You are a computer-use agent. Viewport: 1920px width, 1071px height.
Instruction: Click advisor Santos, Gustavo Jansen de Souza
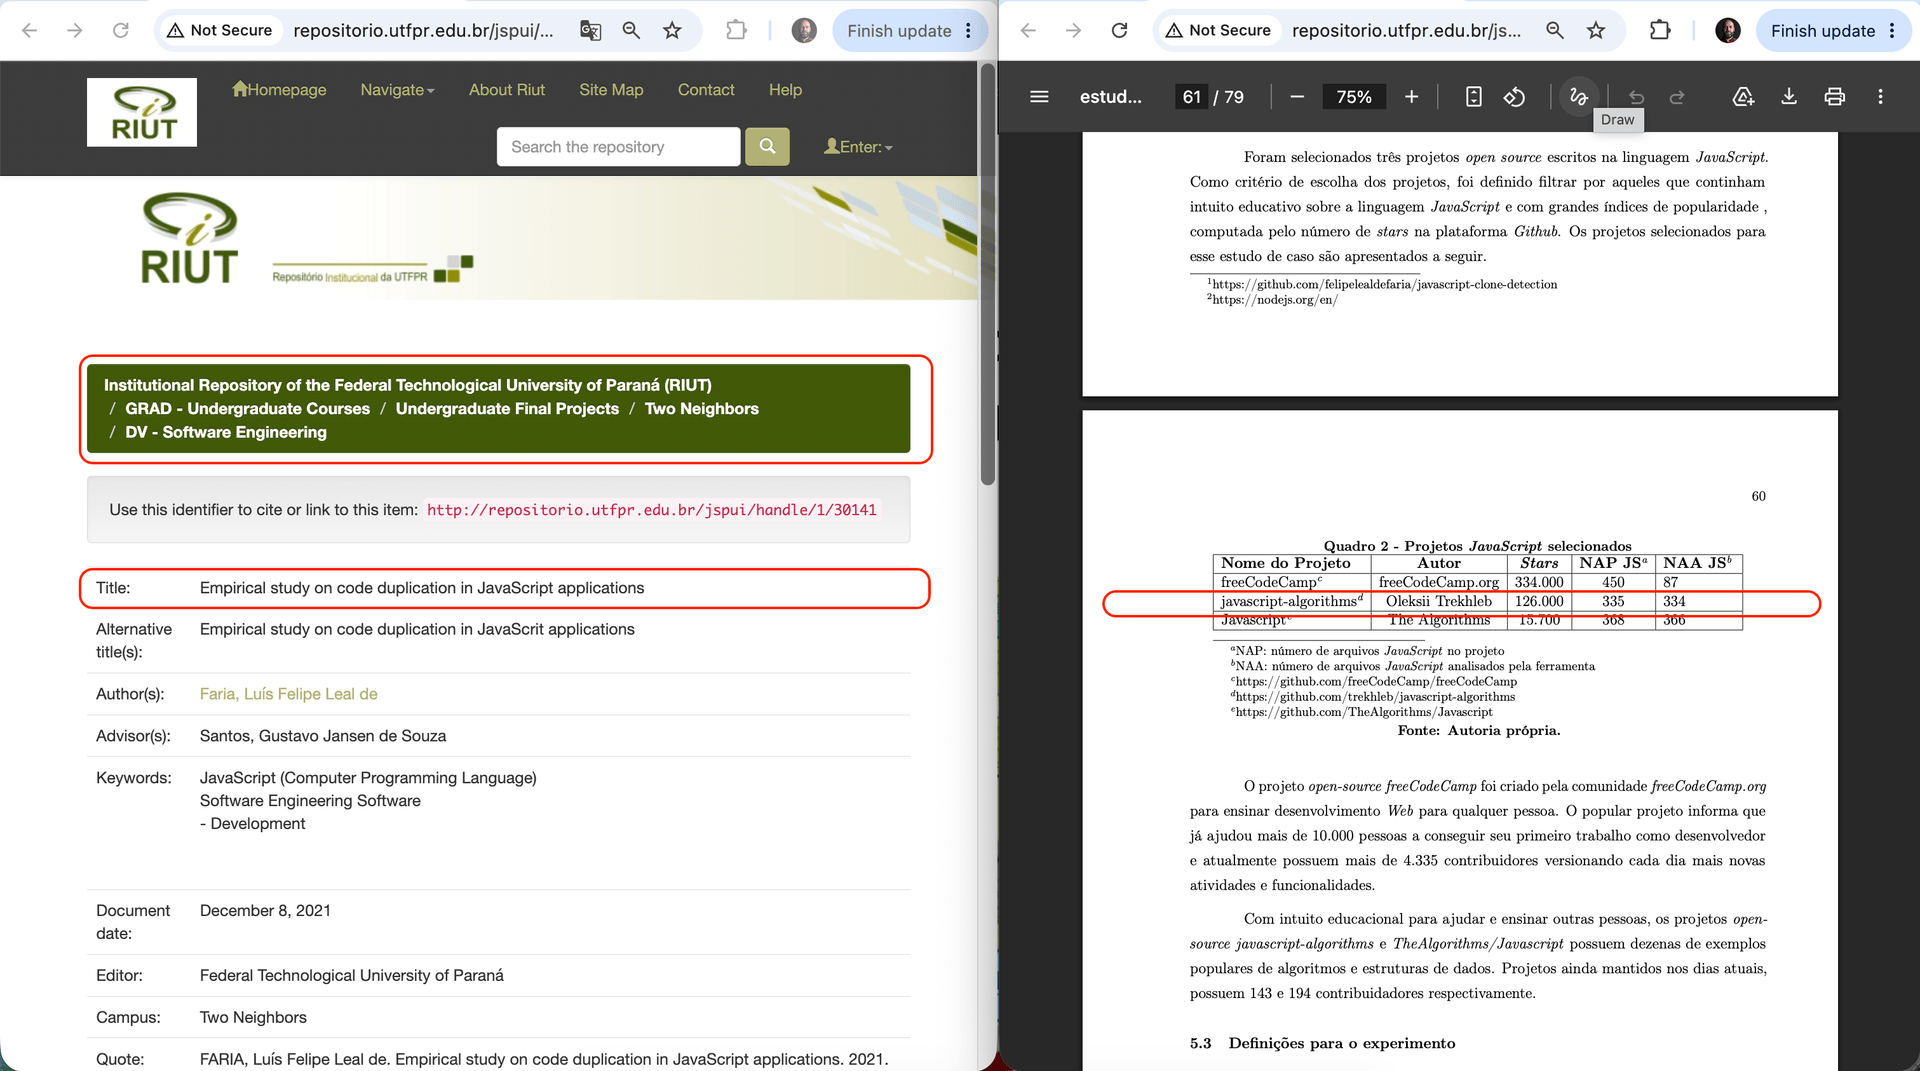pyautogui.click(x=323, y=736)
